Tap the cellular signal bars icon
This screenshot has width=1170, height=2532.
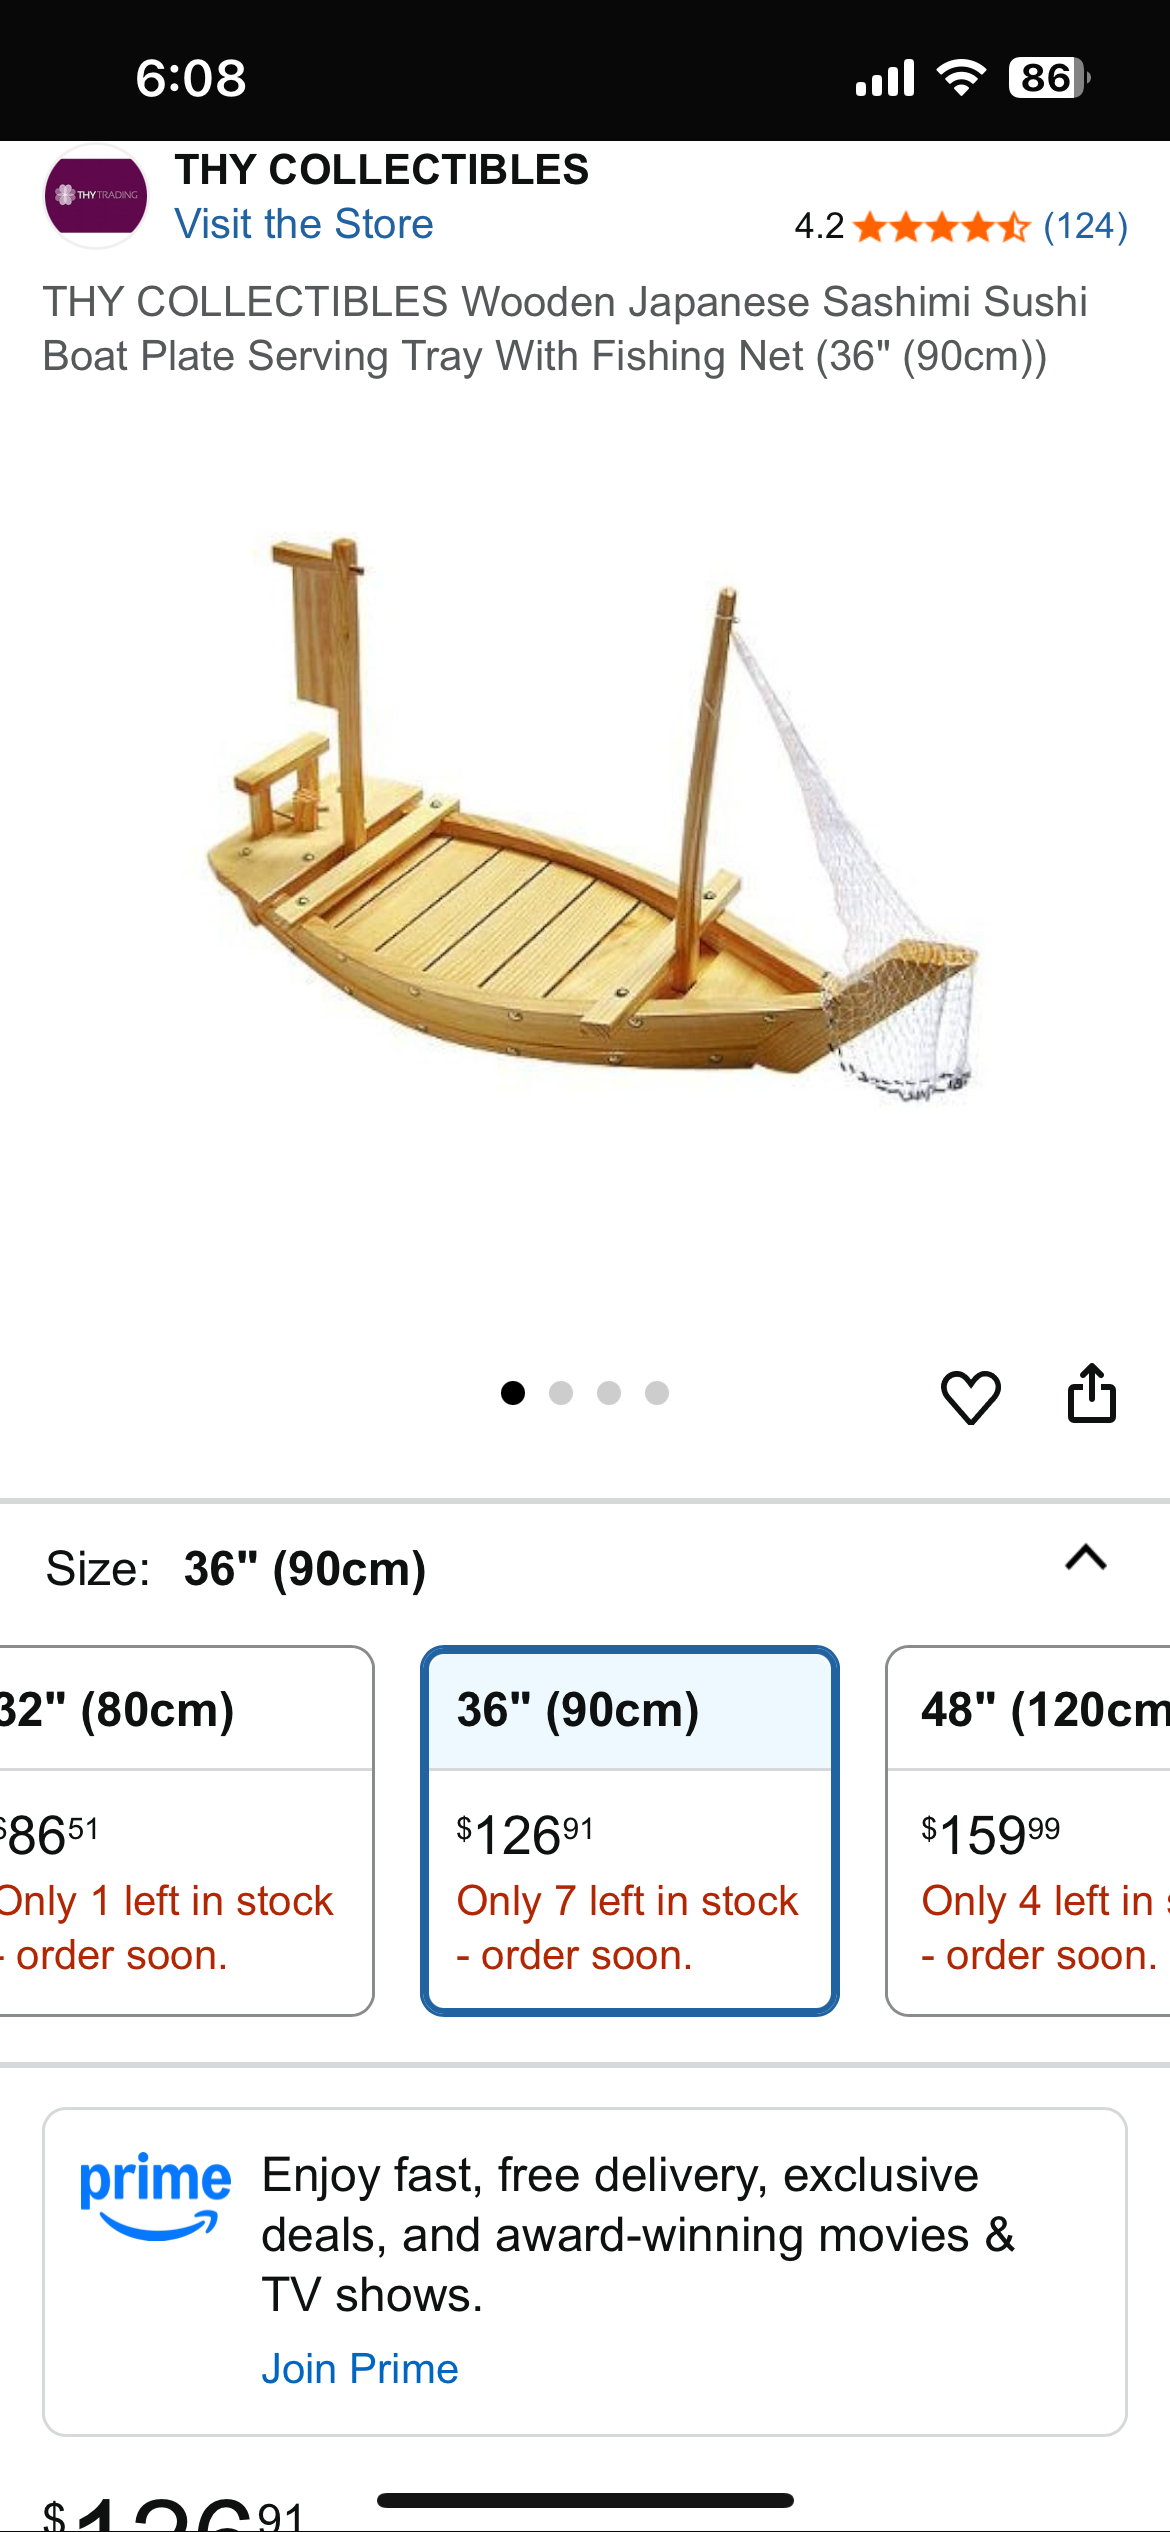(885, 77)
